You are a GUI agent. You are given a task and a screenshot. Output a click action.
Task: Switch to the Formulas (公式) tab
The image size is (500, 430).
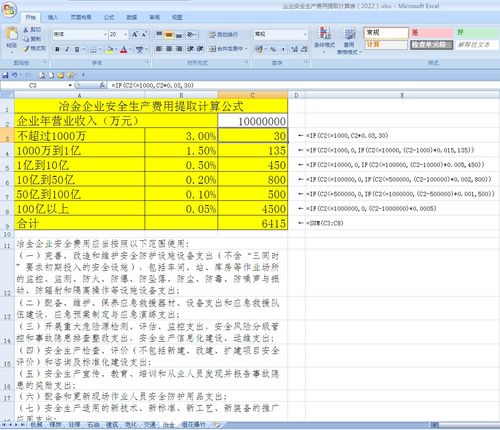109,17
